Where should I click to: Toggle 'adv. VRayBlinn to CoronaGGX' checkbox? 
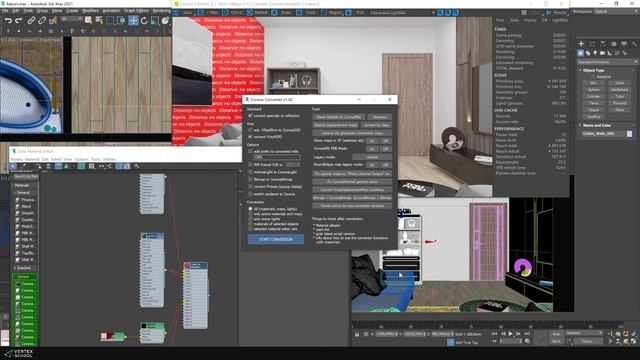click(250, 130)
